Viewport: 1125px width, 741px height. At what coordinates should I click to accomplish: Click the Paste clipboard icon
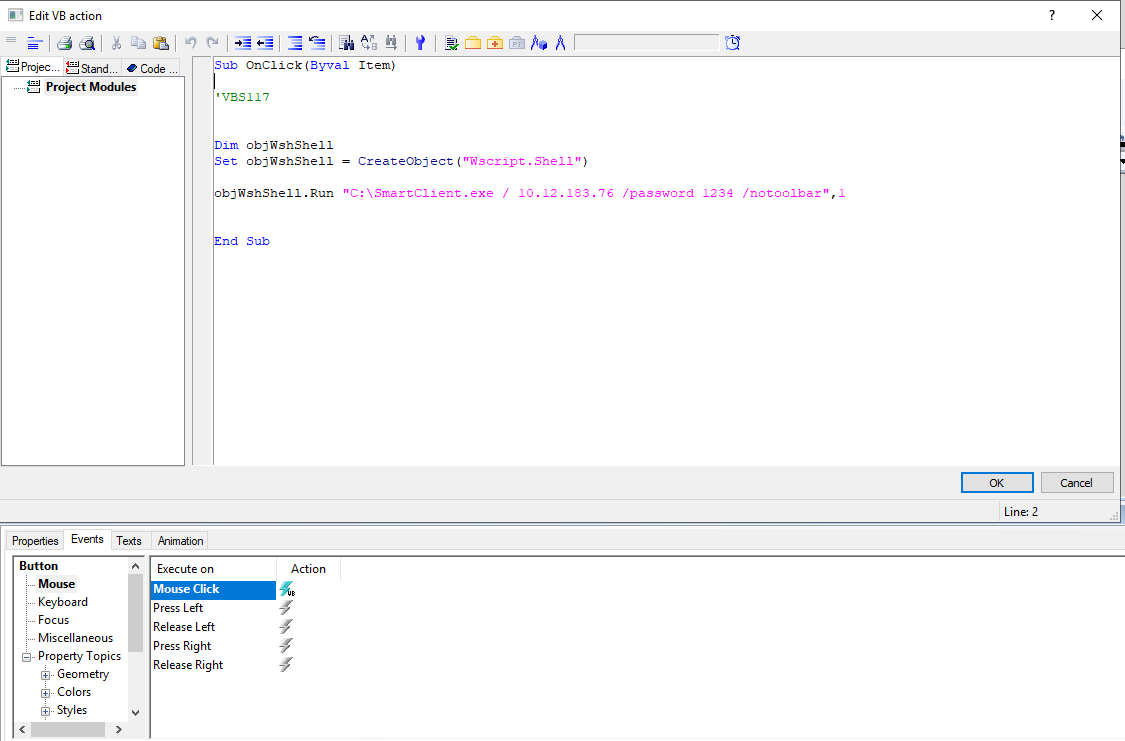coord(161,43)
